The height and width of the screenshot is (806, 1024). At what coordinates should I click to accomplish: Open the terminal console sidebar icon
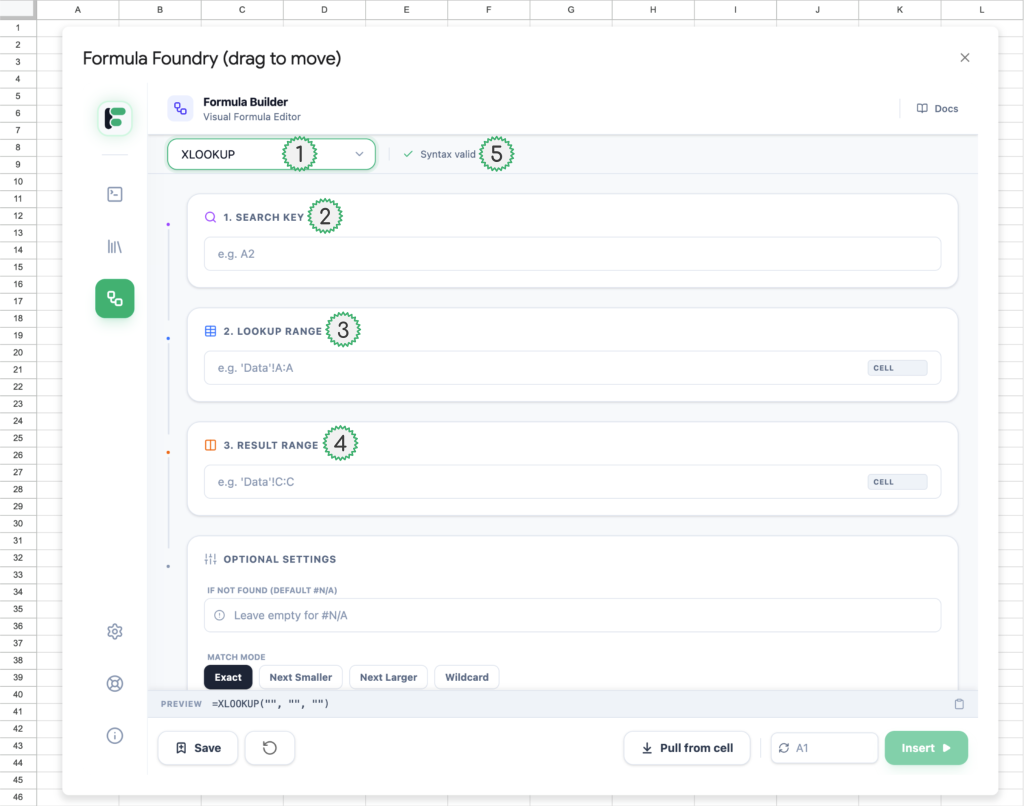click(115, 194)
